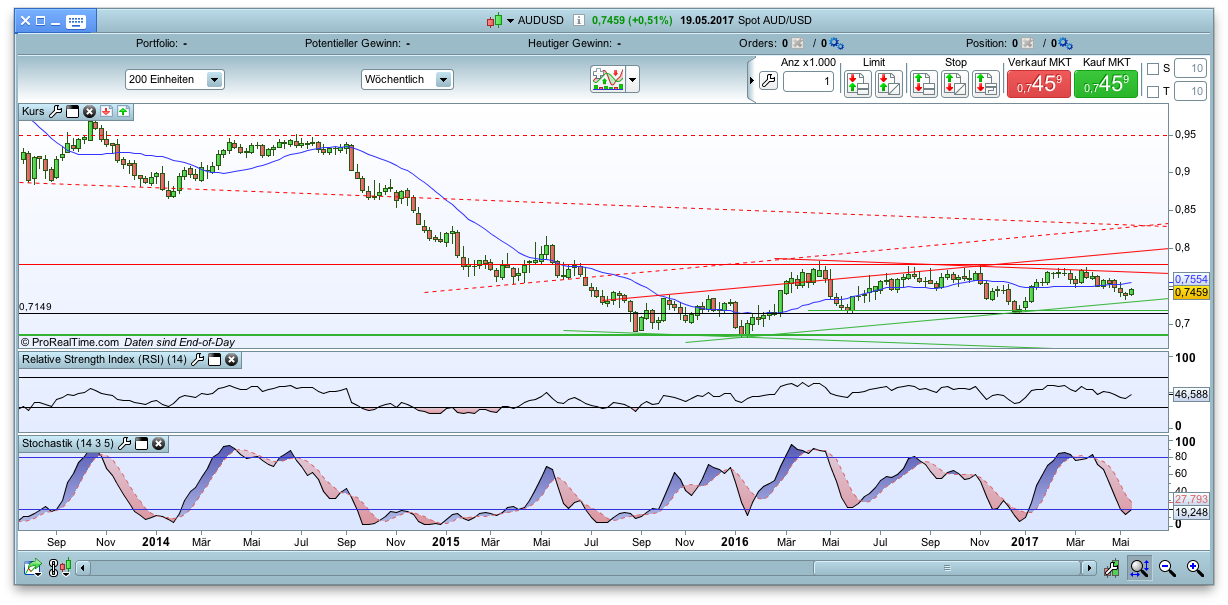Screen dimensions: 1228x605
Task: Enable the T checkbox
Action: 1153,92
